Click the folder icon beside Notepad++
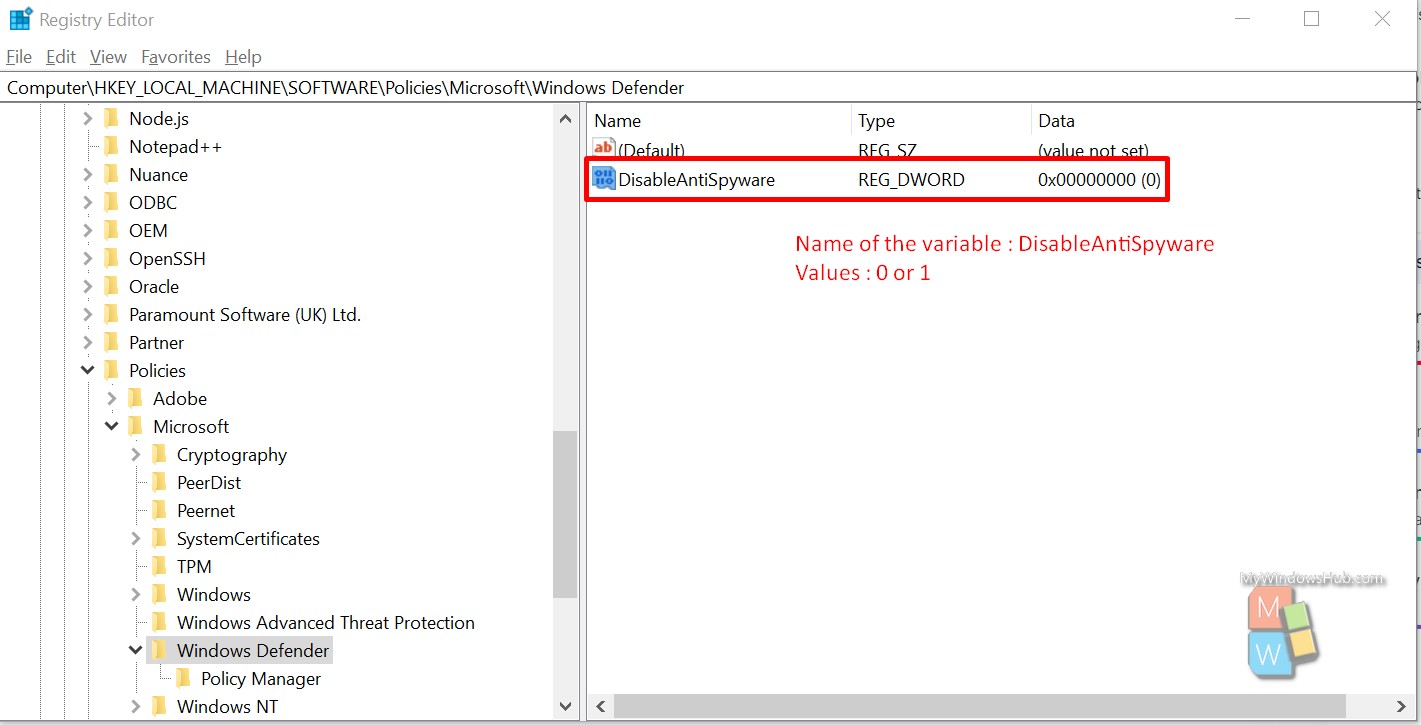This screenshot has height=725, width=1421. [x=111, y=146]
